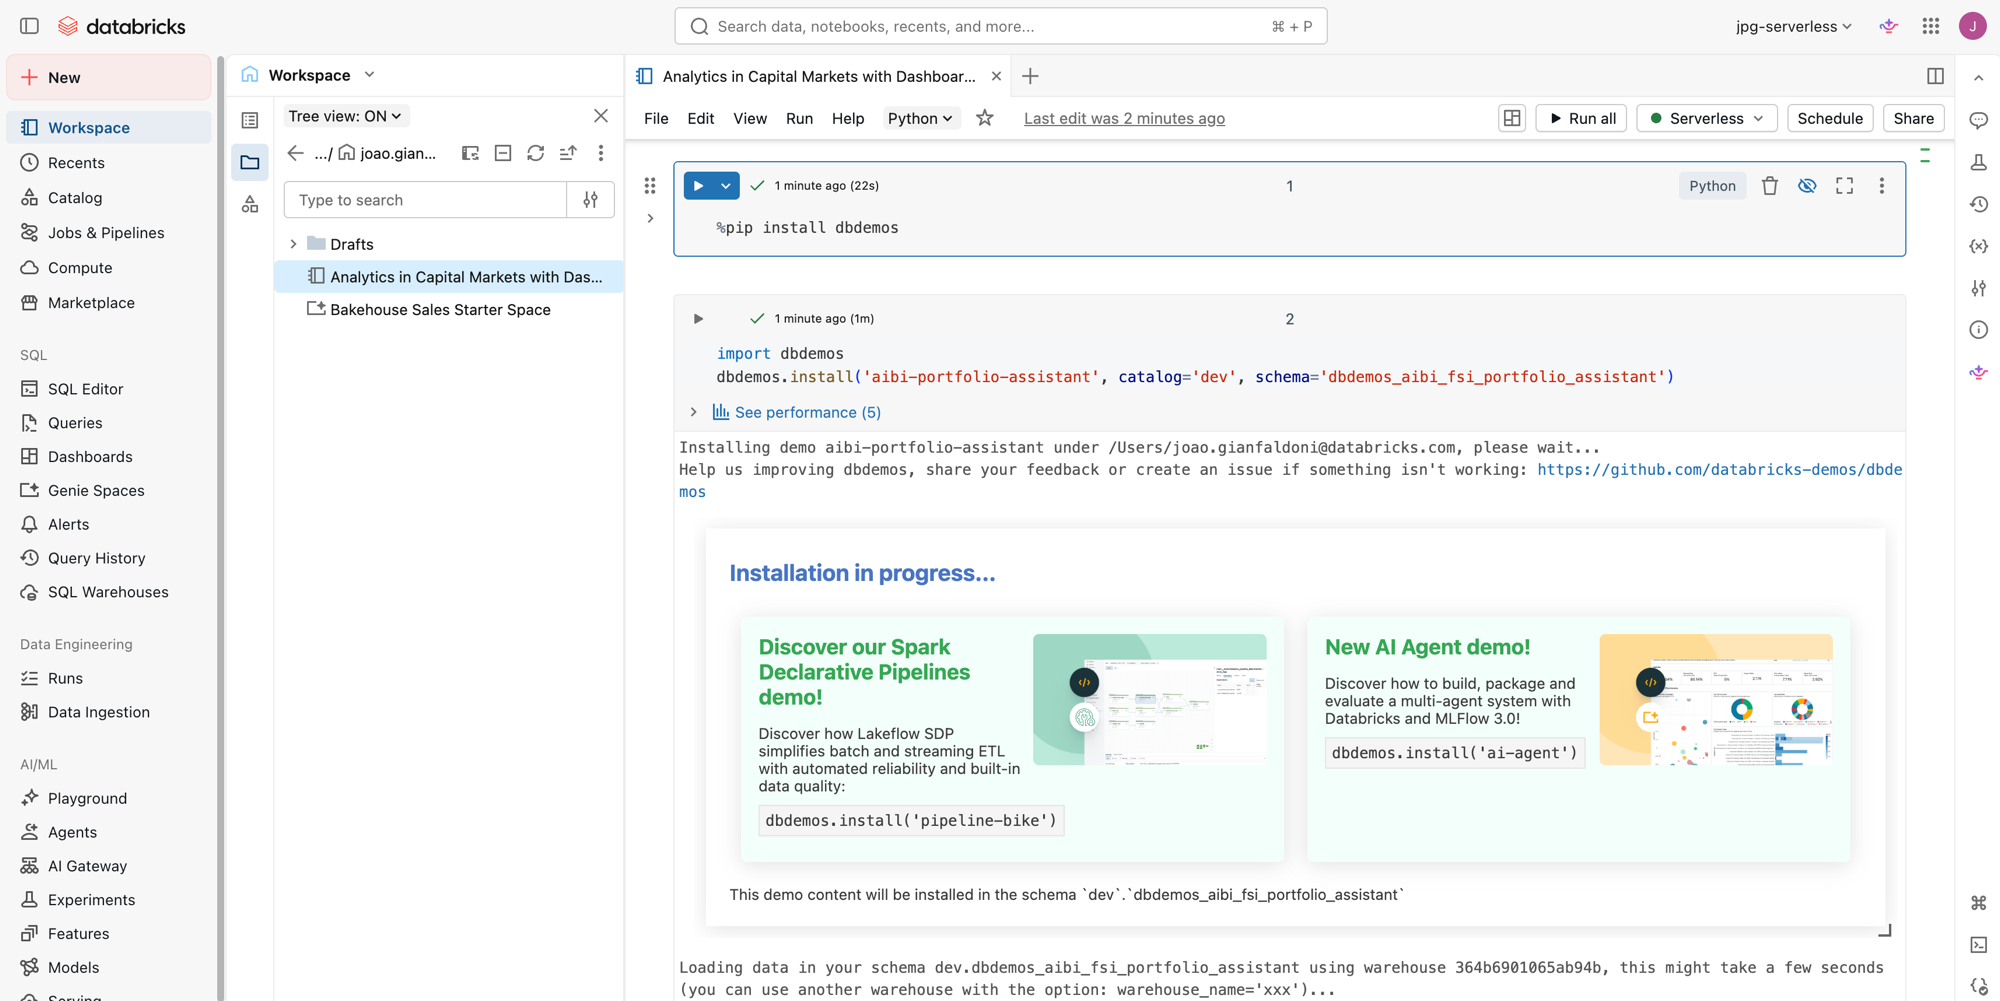The height and width of the screenshot is (1001, 2000).
Task: Open the Help menu
Action: coord(848,118)
